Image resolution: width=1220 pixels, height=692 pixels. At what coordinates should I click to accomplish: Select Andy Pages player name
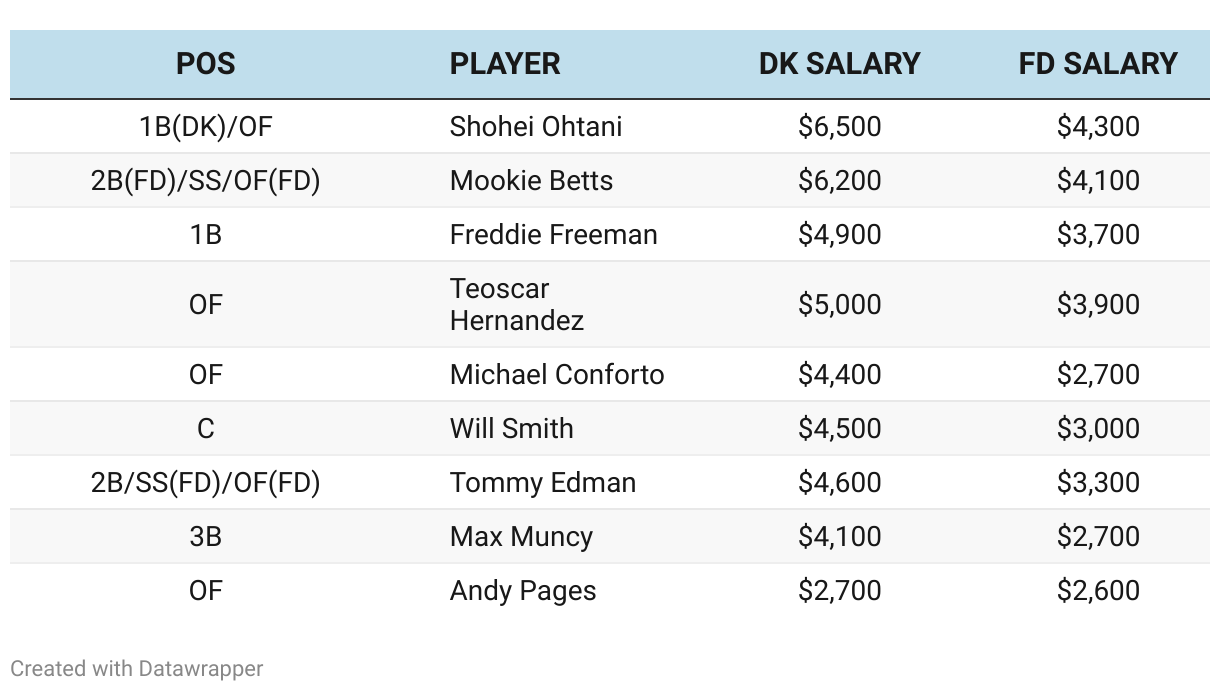tap(523, 591)
